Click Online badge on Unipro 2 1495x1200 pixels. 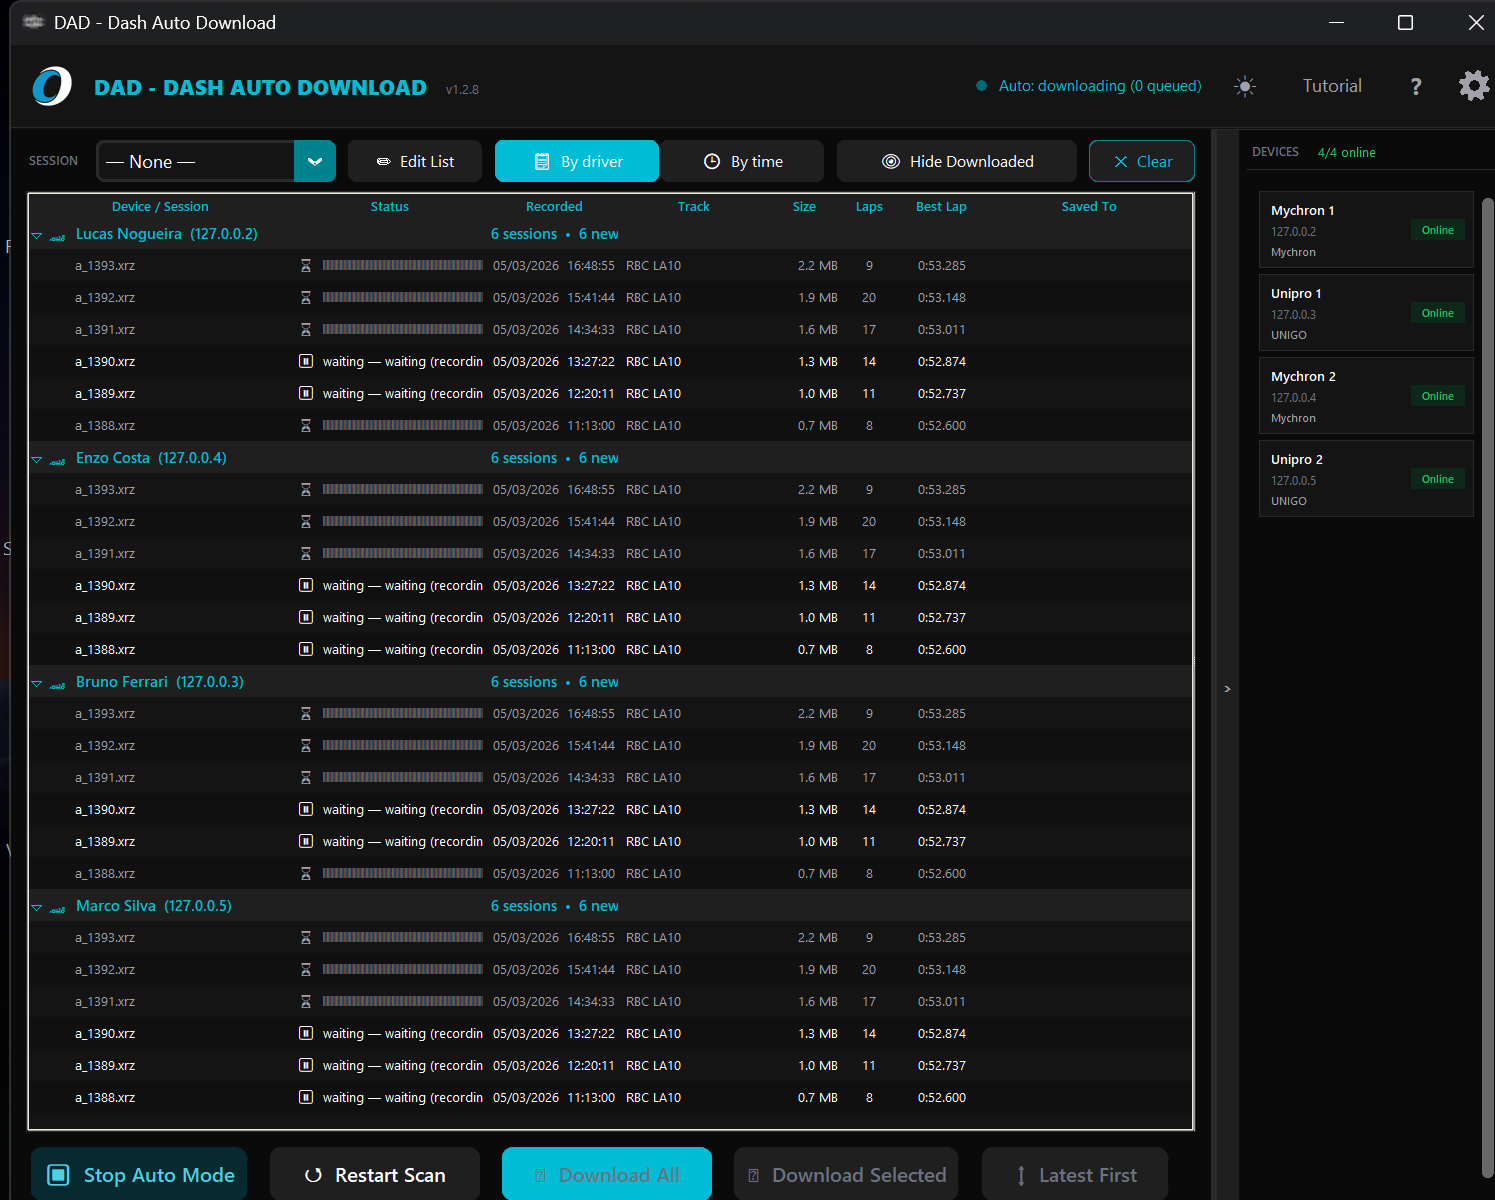pos(1438,479)
